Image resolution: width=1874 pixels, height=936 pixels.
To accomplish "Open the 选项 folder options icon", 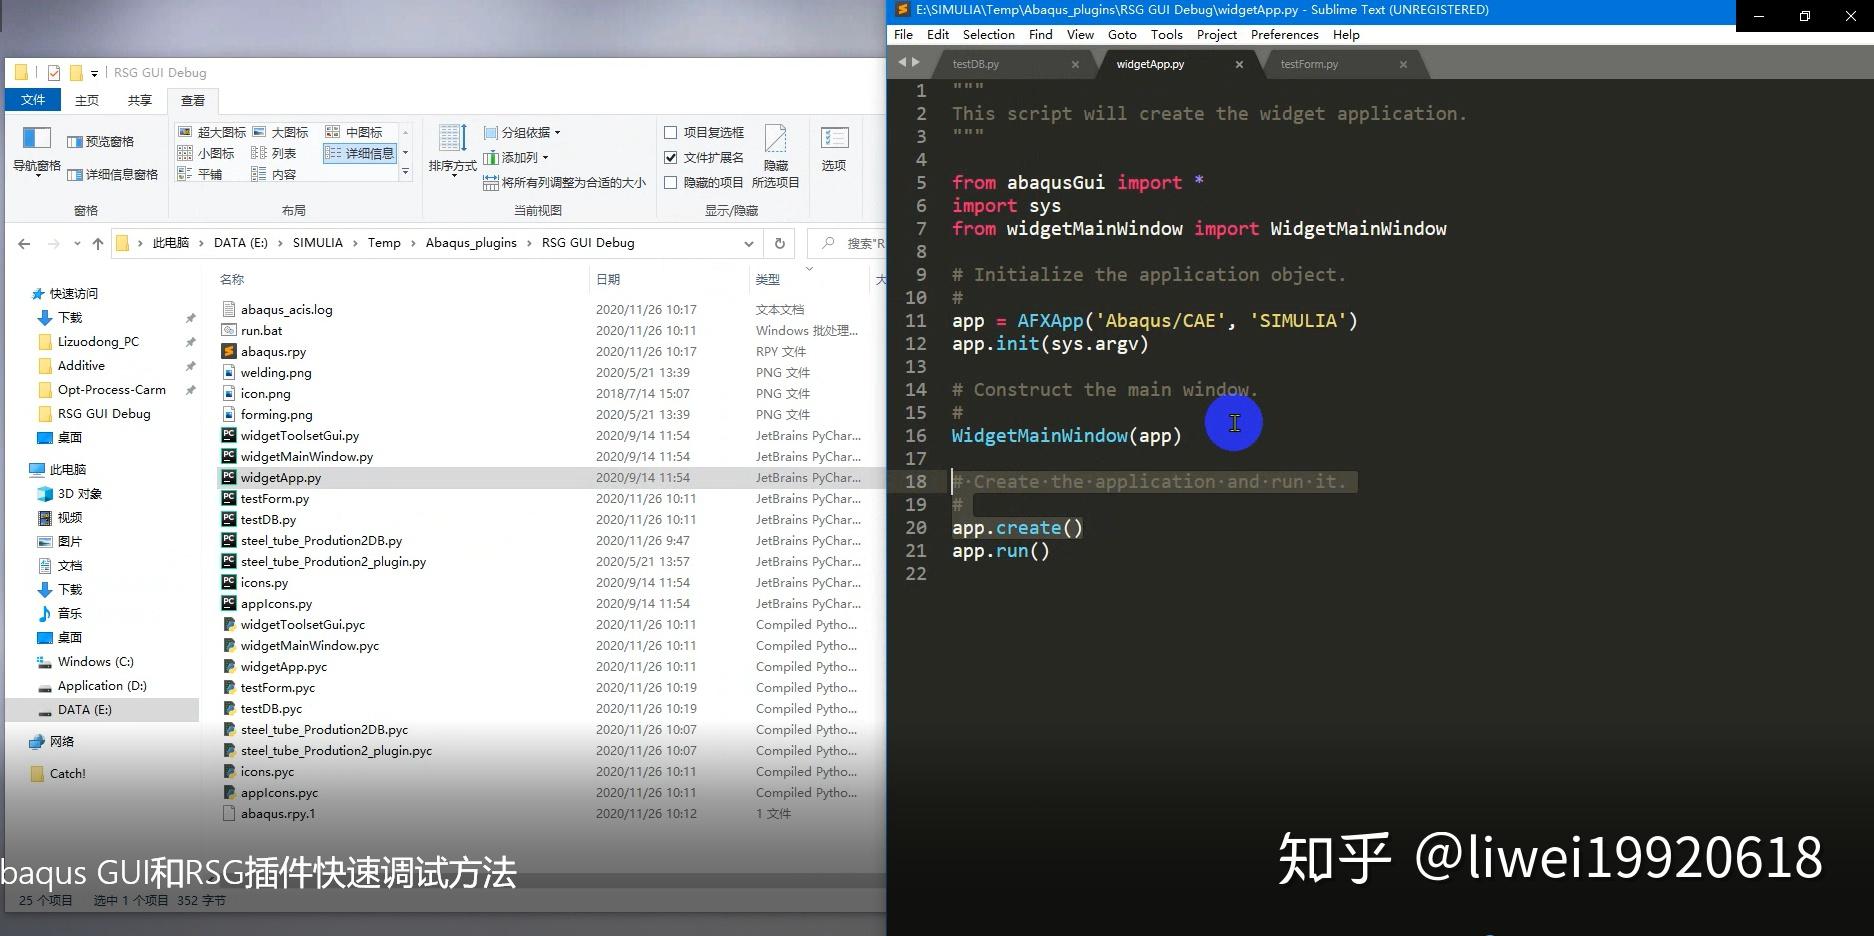I will click(x=834, y=152).
